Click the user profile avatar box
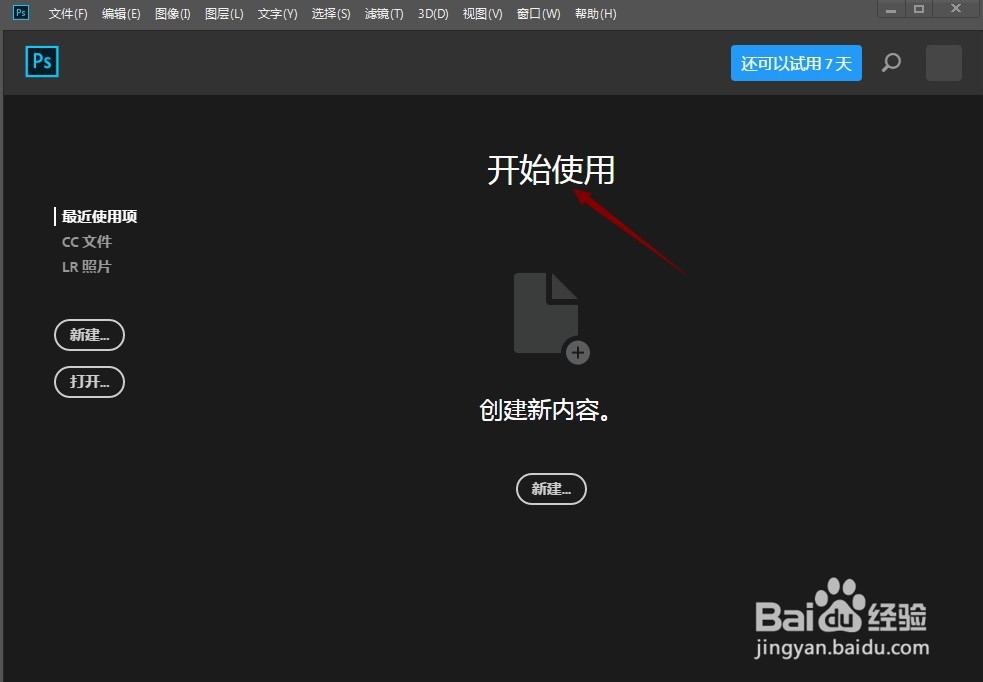This screenshot has height=682, width=983. 944,63
